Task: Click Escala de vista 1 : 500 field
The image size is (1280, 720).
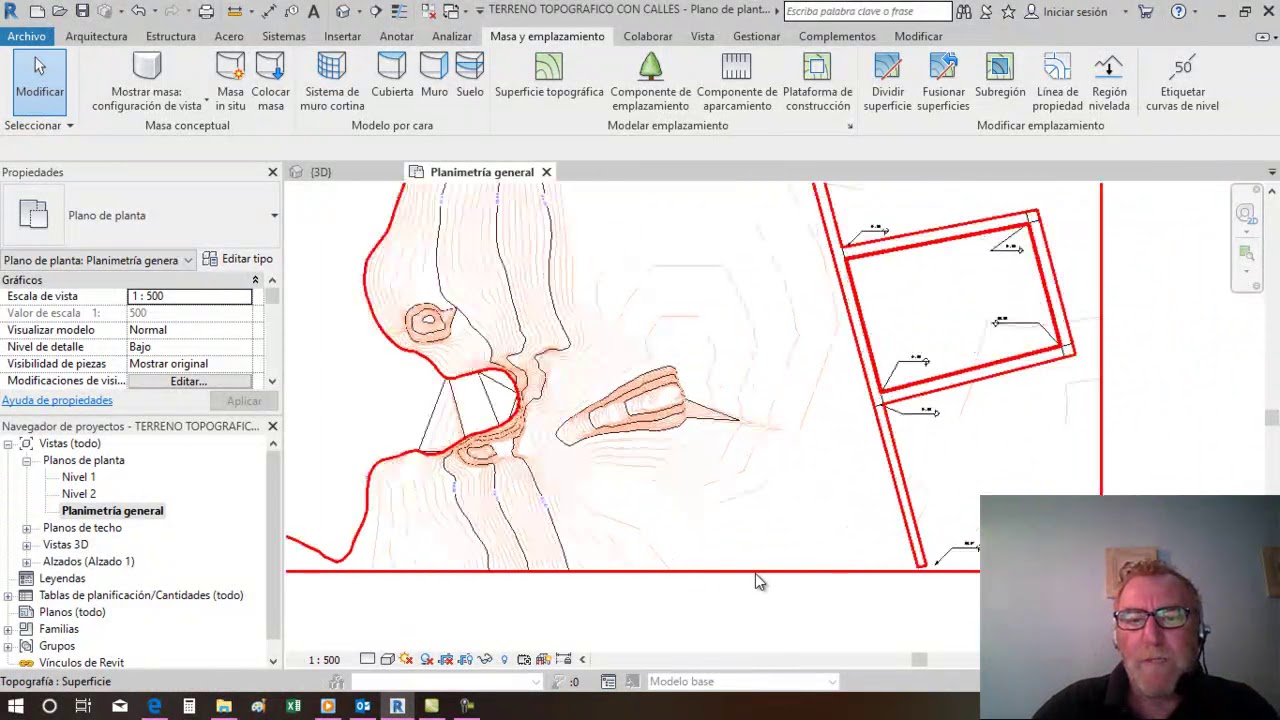Action: 189,296
